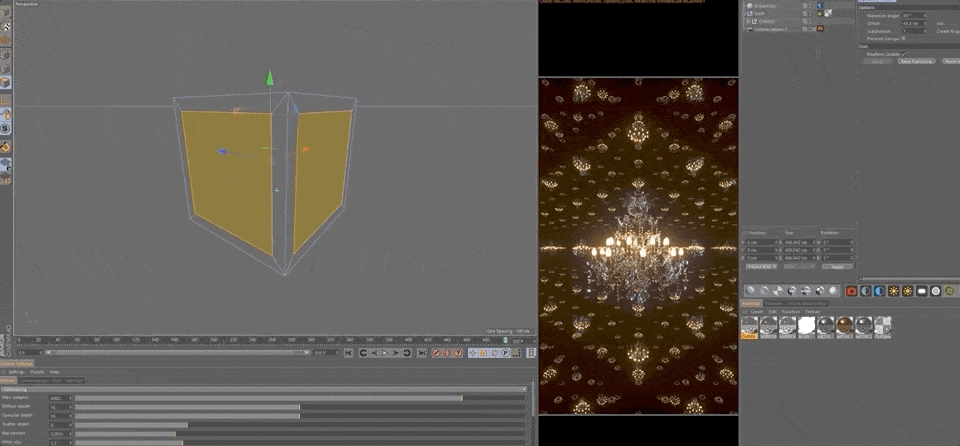Toggle point-level animation dotted grid icon

517,353
